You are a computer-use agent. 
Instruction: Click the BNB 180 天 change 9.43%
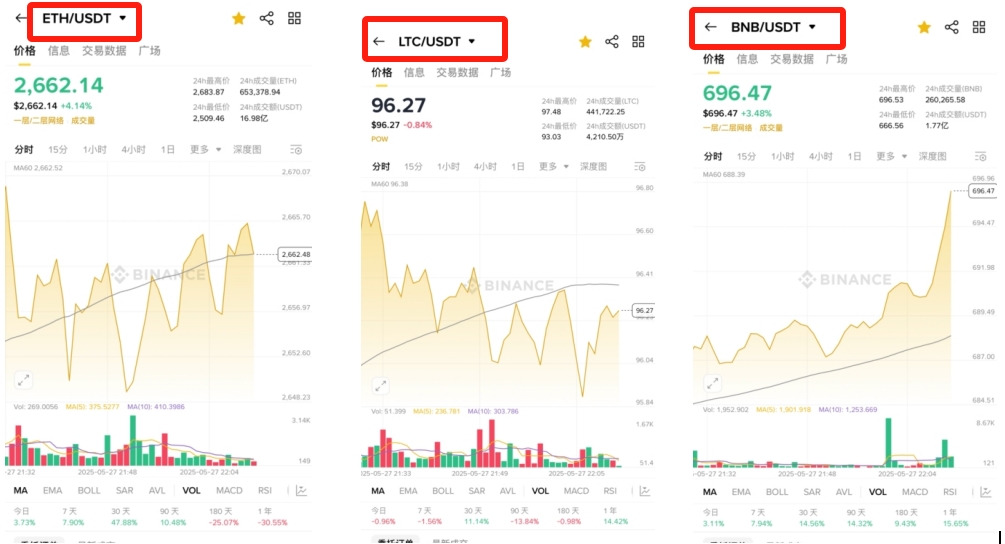[x=904, y=523]
